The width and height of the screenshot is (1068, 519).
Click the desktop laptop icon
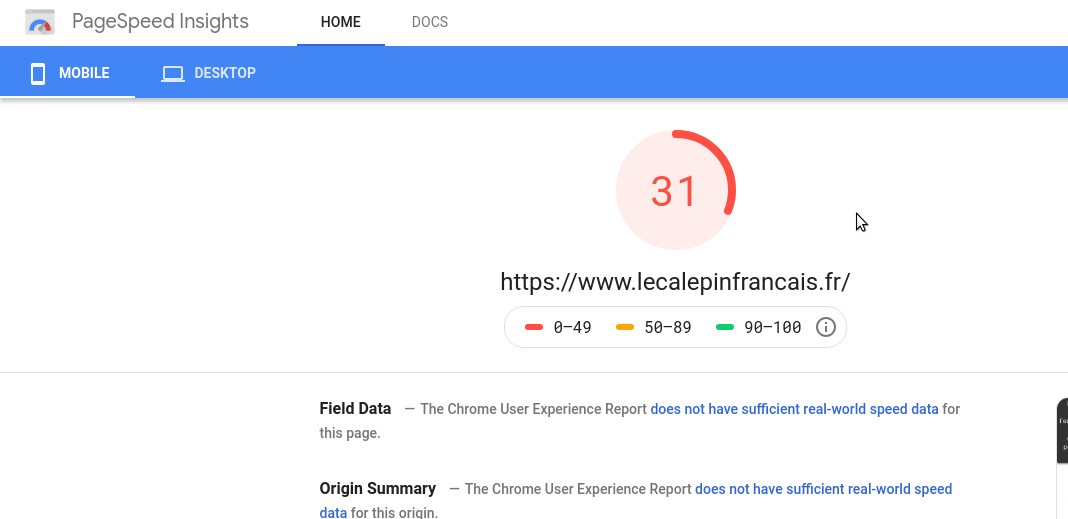tap(172, 73)
